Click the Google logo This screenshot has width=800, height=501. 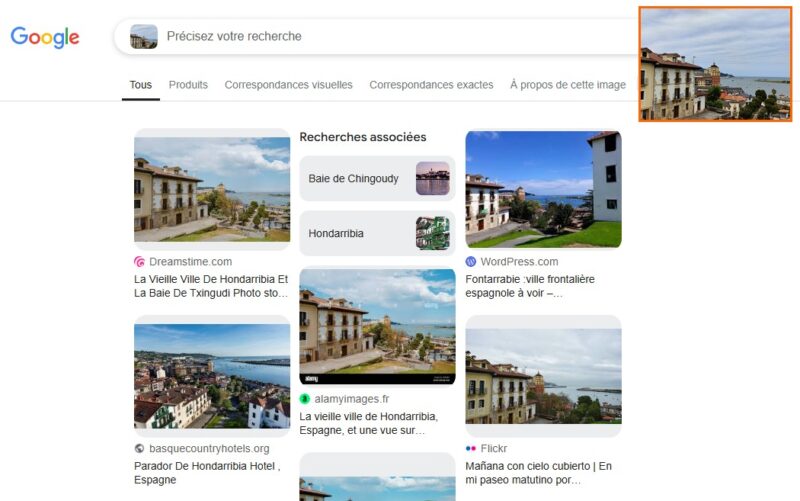point(45,37)
